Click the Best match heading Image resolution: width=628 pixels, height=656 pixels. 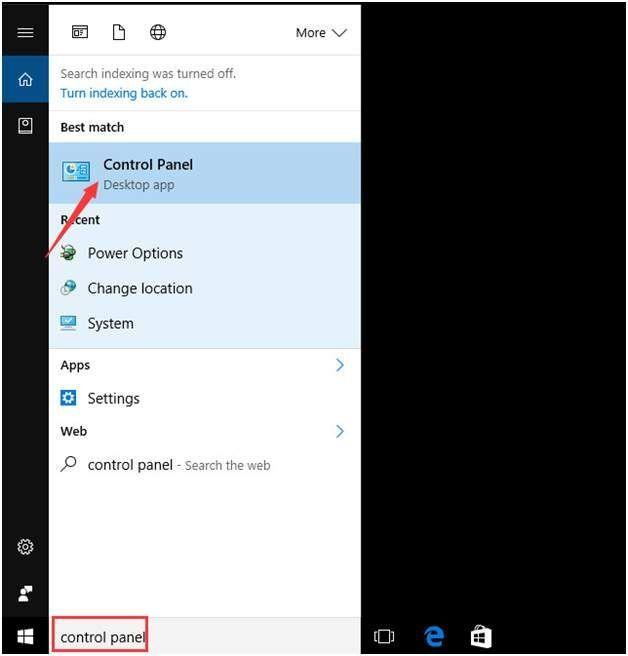pos(92,127)
